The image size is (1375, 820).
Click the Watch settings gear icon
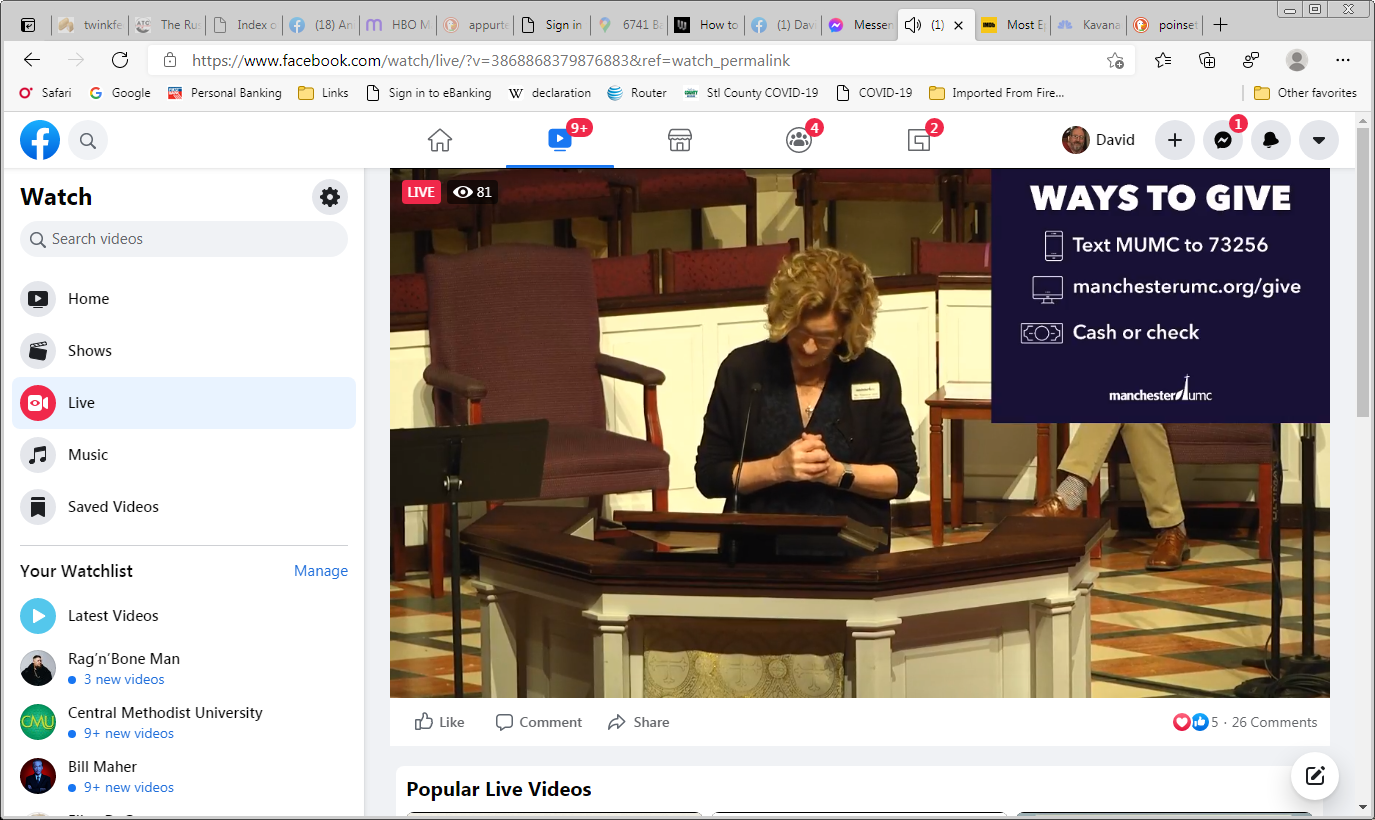(330, 197)
